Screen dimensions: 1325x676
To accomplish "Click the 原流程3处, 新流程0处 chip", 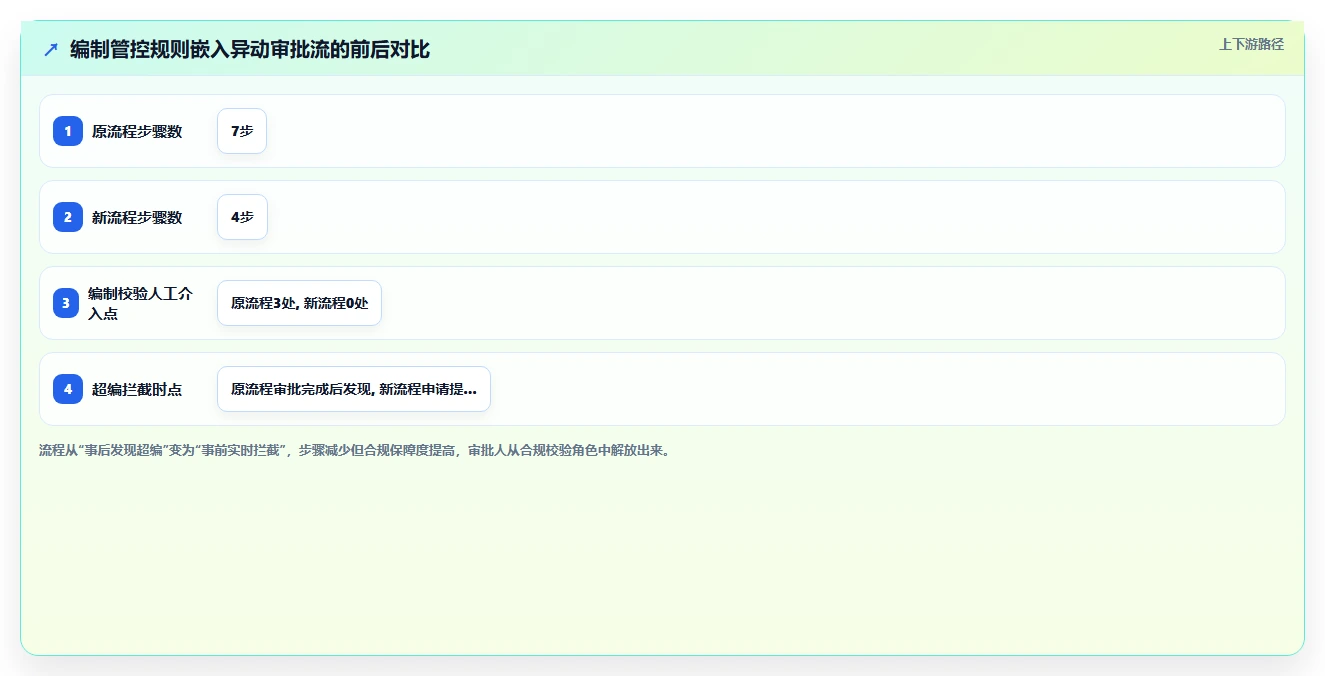I will pos(299,303).
